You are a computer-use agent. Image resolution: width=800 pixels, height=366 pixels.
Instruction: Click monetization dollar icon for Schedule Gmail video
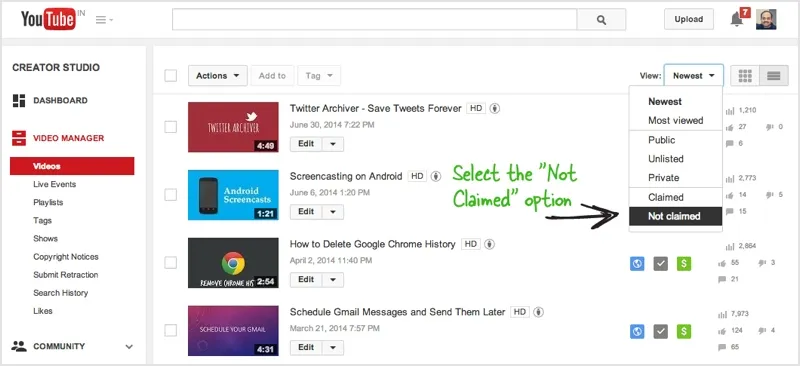coord(684,331)
